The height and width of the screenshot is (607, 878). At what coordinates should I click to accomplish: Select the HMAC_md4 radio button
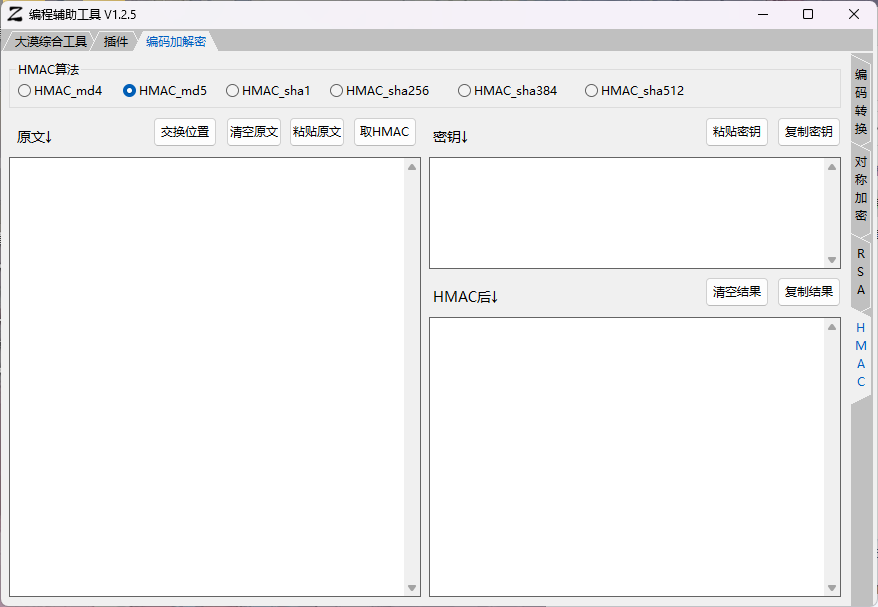(x=25, y=91)
